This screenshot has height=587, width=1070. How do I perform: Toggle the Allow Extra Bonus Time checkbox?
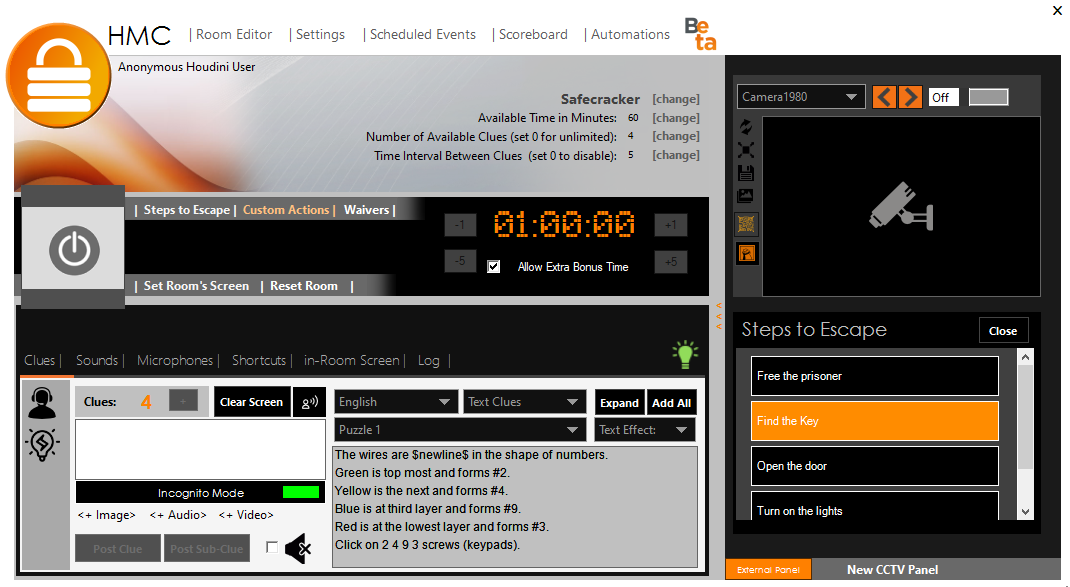tap(493, 267)
